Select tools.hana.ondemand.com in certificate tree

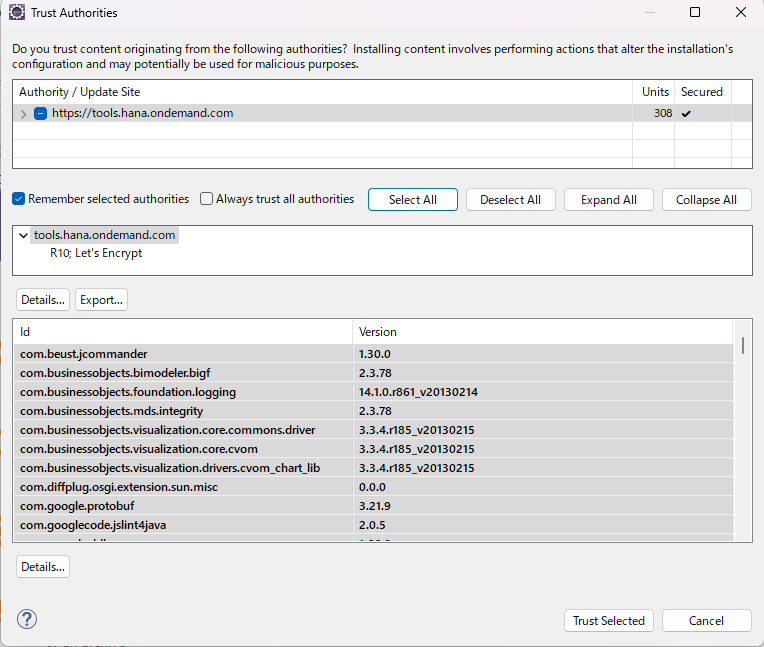(104, 235)
